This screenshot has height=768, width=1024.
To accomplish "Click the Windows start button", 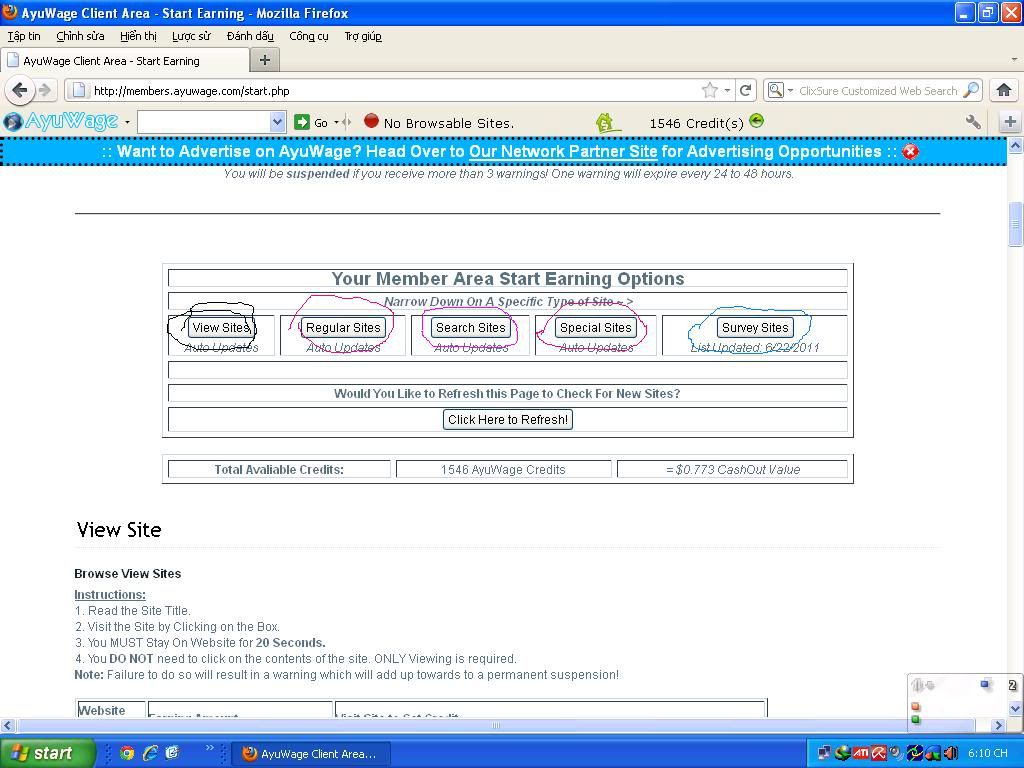I will click(48, 753).
